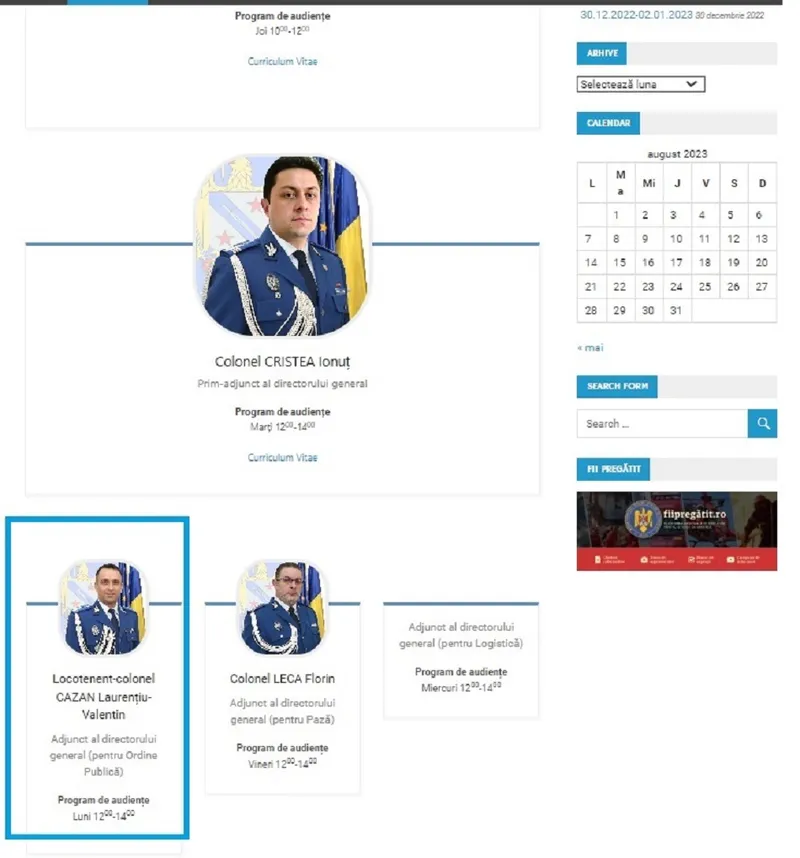This screenshot has height=858, width=800.
Task: Click the dropdown arrow on month selector
Action: coord(691,84)
